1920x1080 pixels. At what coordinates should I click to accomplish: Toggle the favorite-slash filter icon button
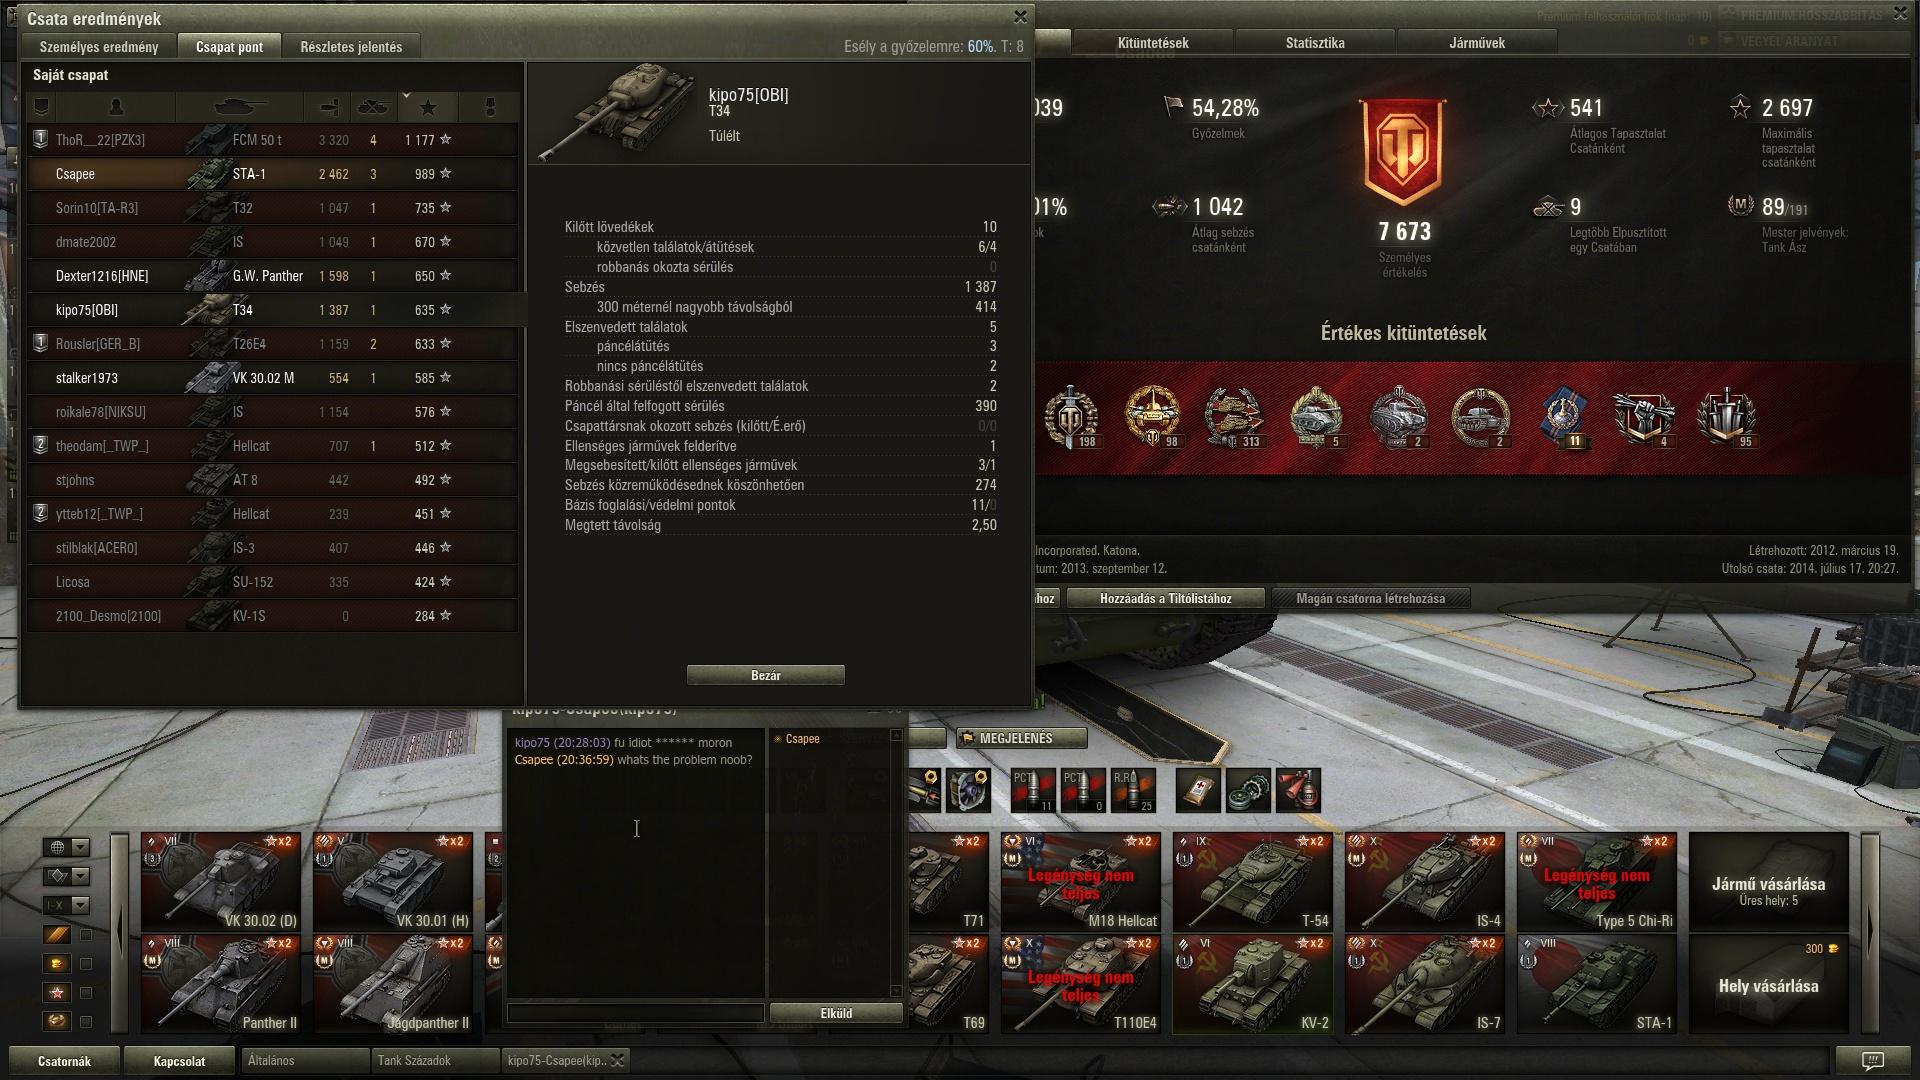coord(57,935)
